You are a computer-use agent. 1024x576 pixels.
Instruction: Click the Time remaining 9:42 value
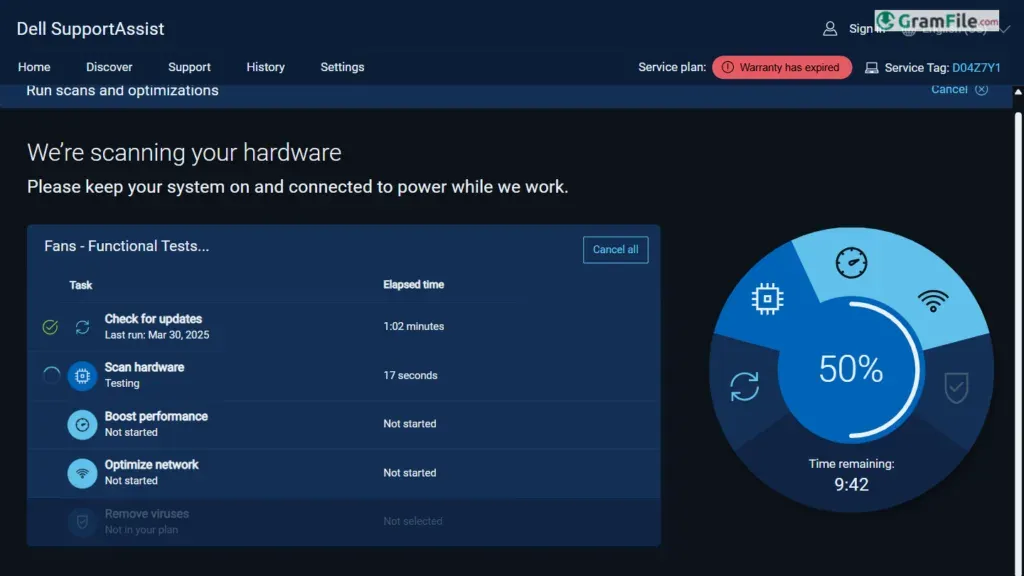click(x=851, y=485)
